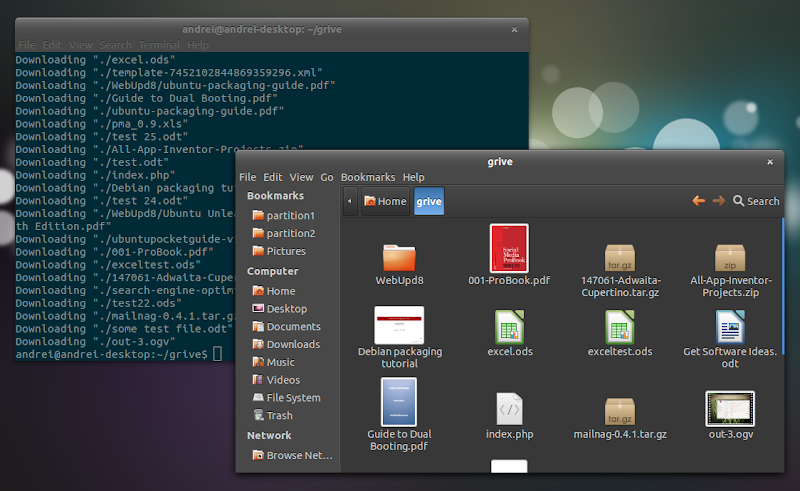Open the Terminal menu in terminal window

pos(159,45)
